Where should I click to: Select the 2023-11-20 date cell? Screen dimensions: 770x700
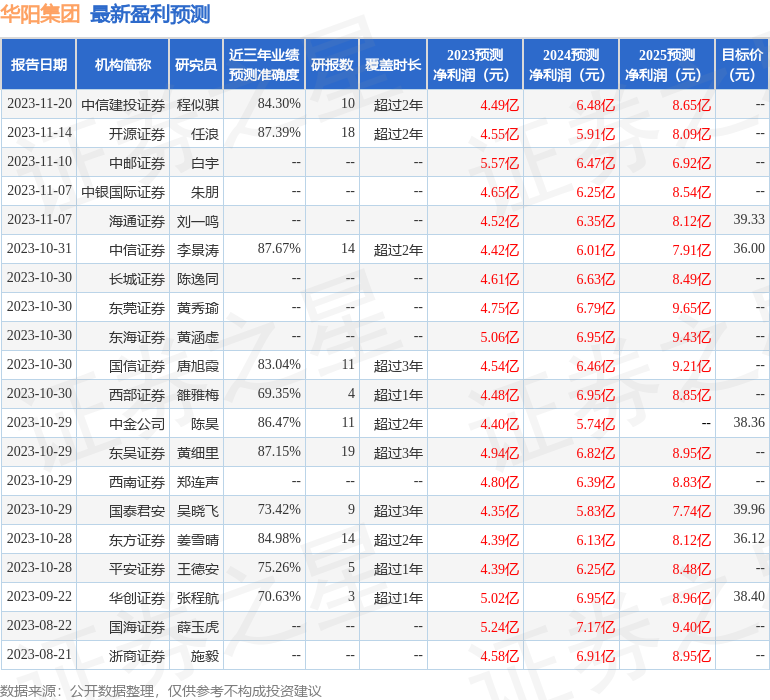point(39,104)
